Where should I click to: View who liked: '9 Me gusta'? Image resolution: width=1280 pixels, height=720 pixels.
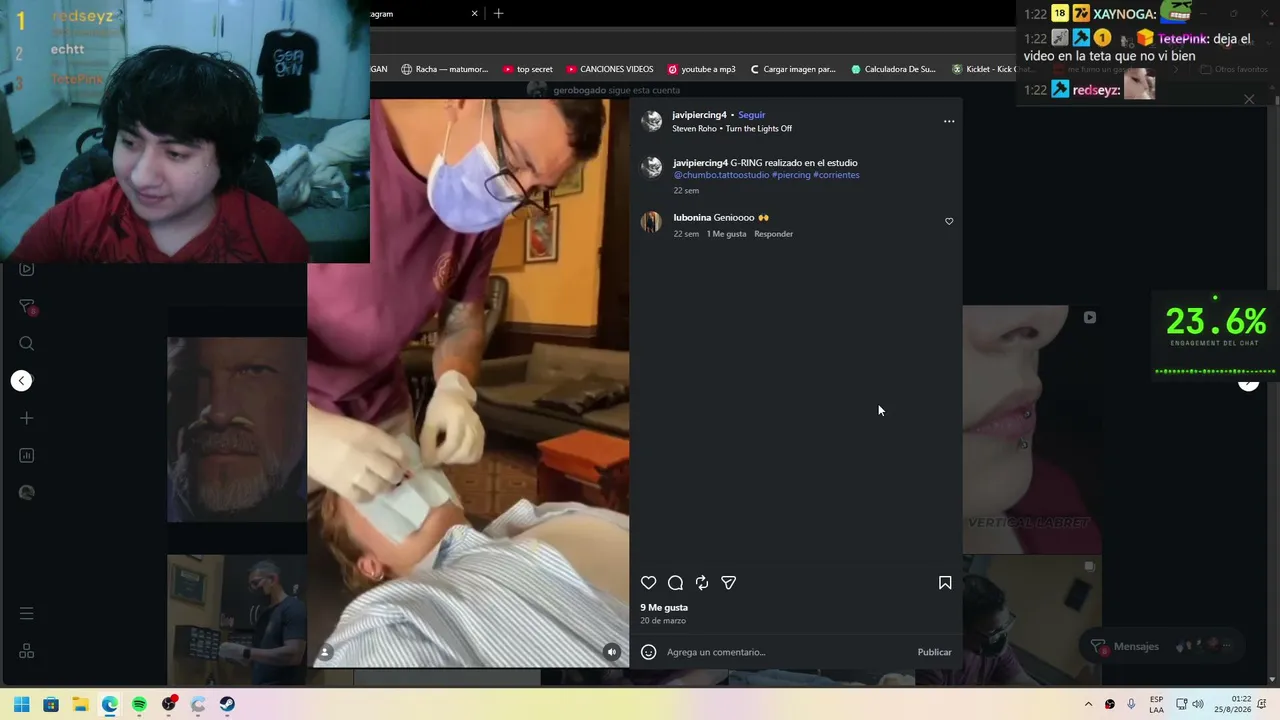[x=664, y=607]
